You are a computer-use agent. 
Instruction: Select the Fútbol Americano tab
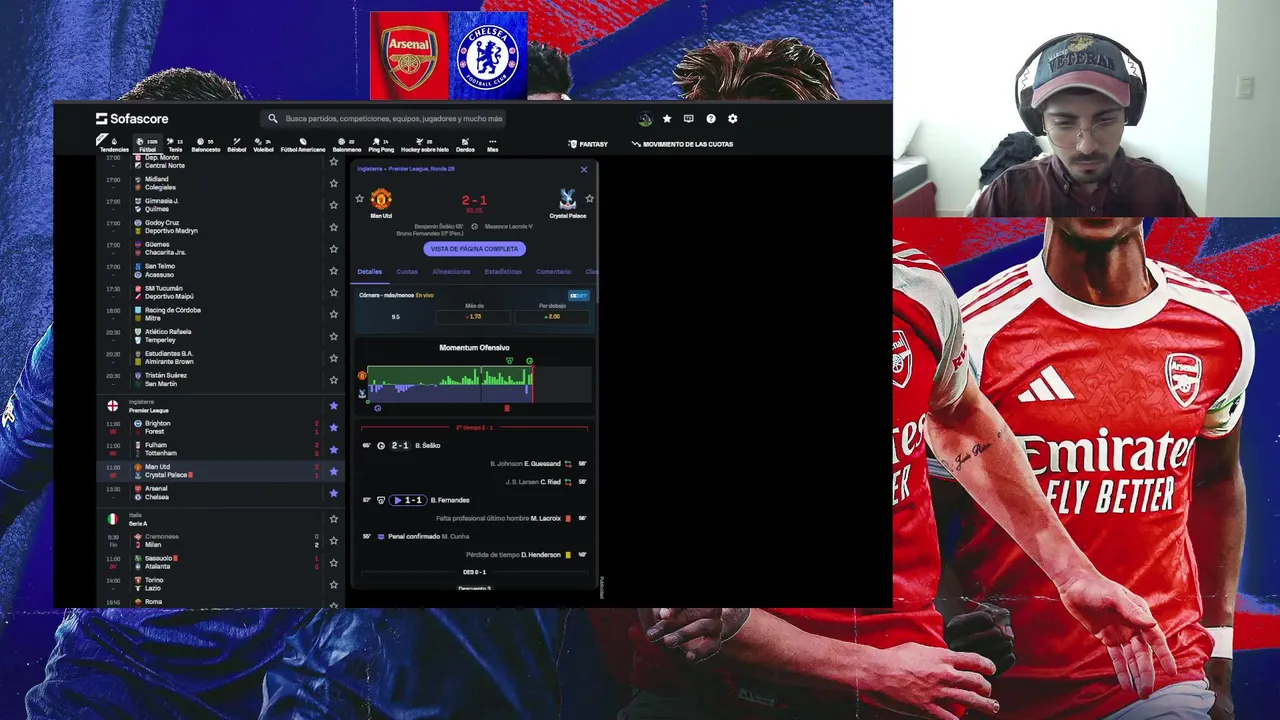303,145
